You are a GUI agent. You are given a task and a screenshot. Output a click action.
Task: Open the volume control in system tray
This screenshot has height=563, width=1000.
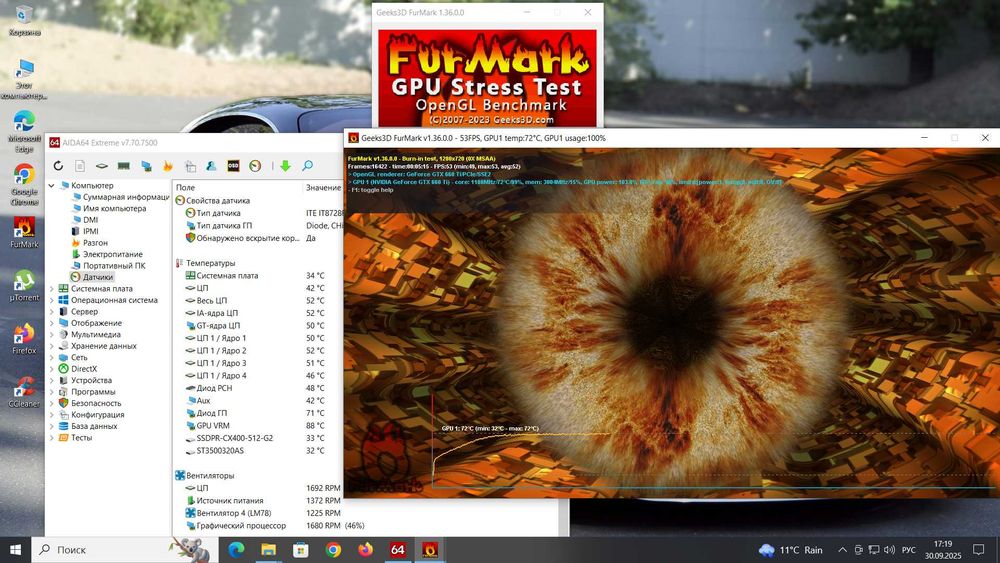[x=889, y=550]
